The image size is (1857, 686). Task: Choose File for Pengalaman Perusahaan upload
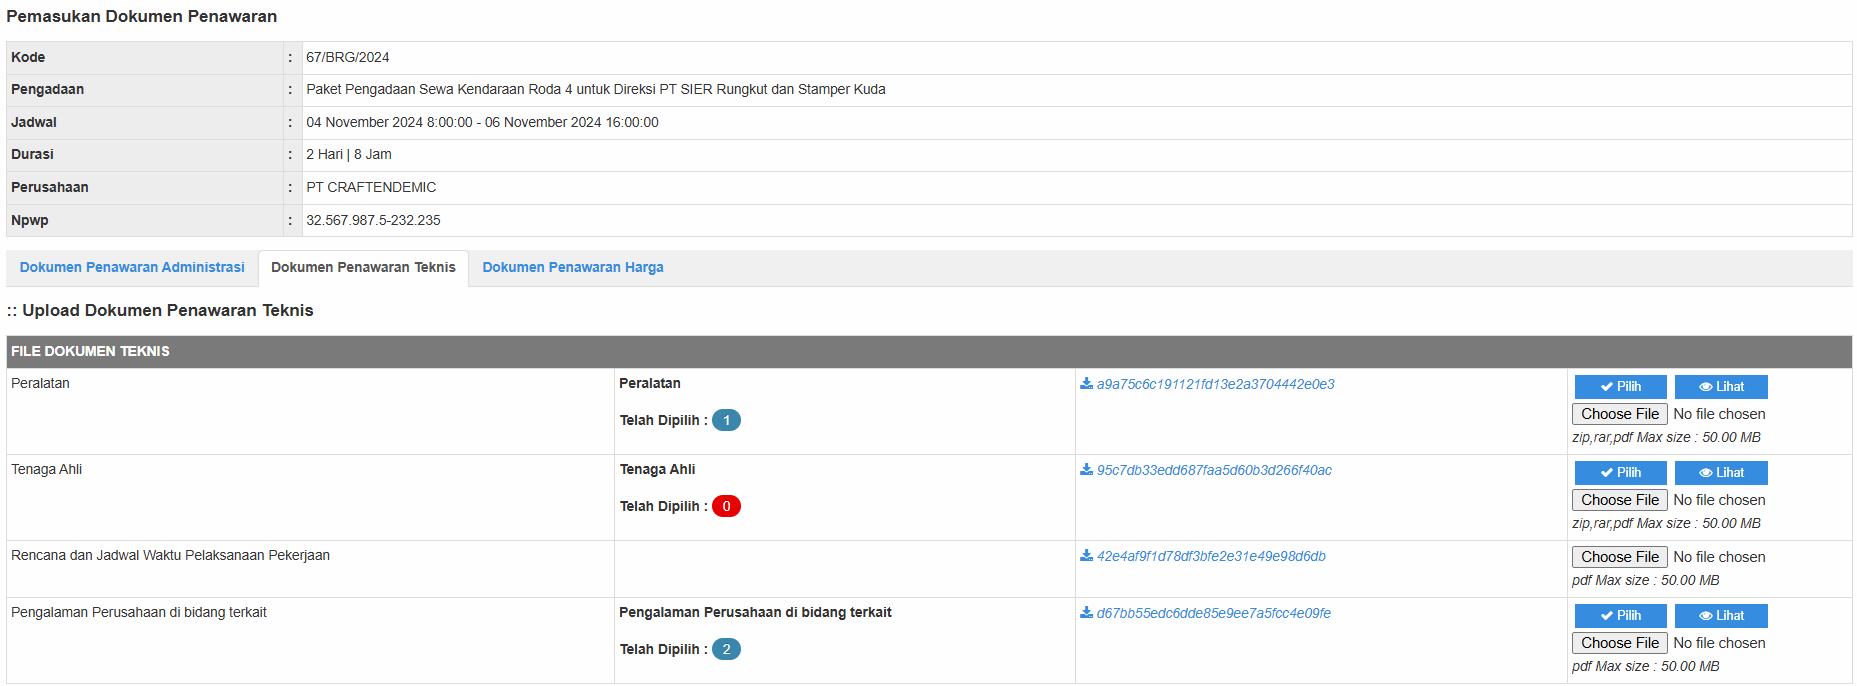tap(1619, 643)
